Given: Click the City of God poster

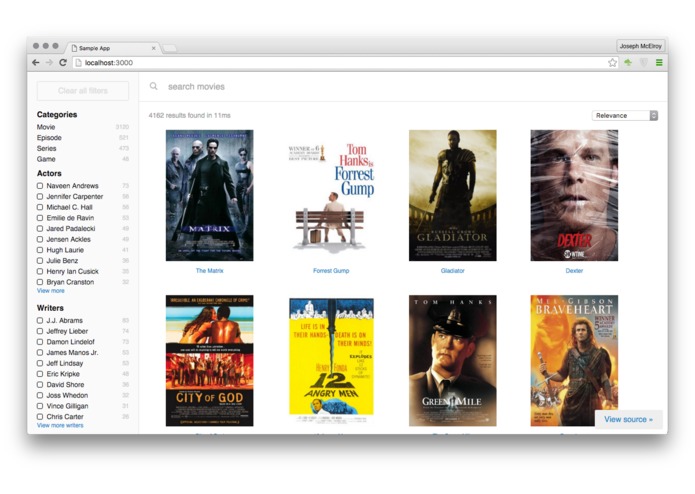Looking at the screenshot, I should point(209,361).
